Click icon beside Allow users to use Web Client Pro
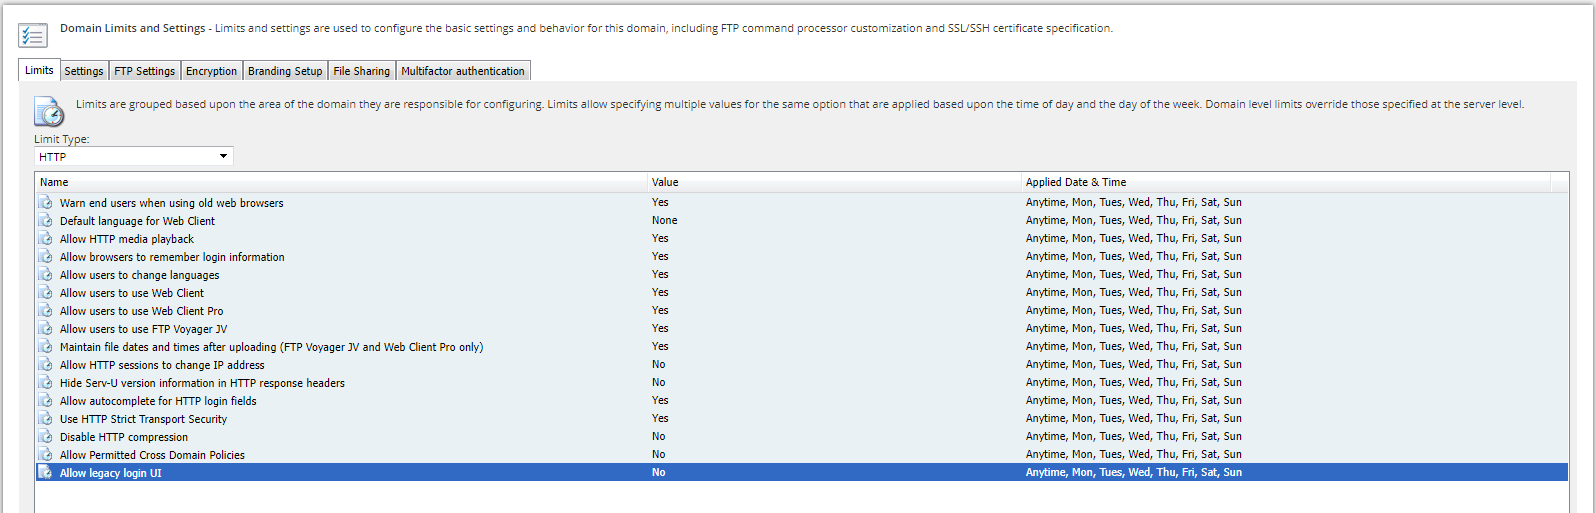Image resolution: width=1596 pixels, height=513 pixels. coord(45,311)
